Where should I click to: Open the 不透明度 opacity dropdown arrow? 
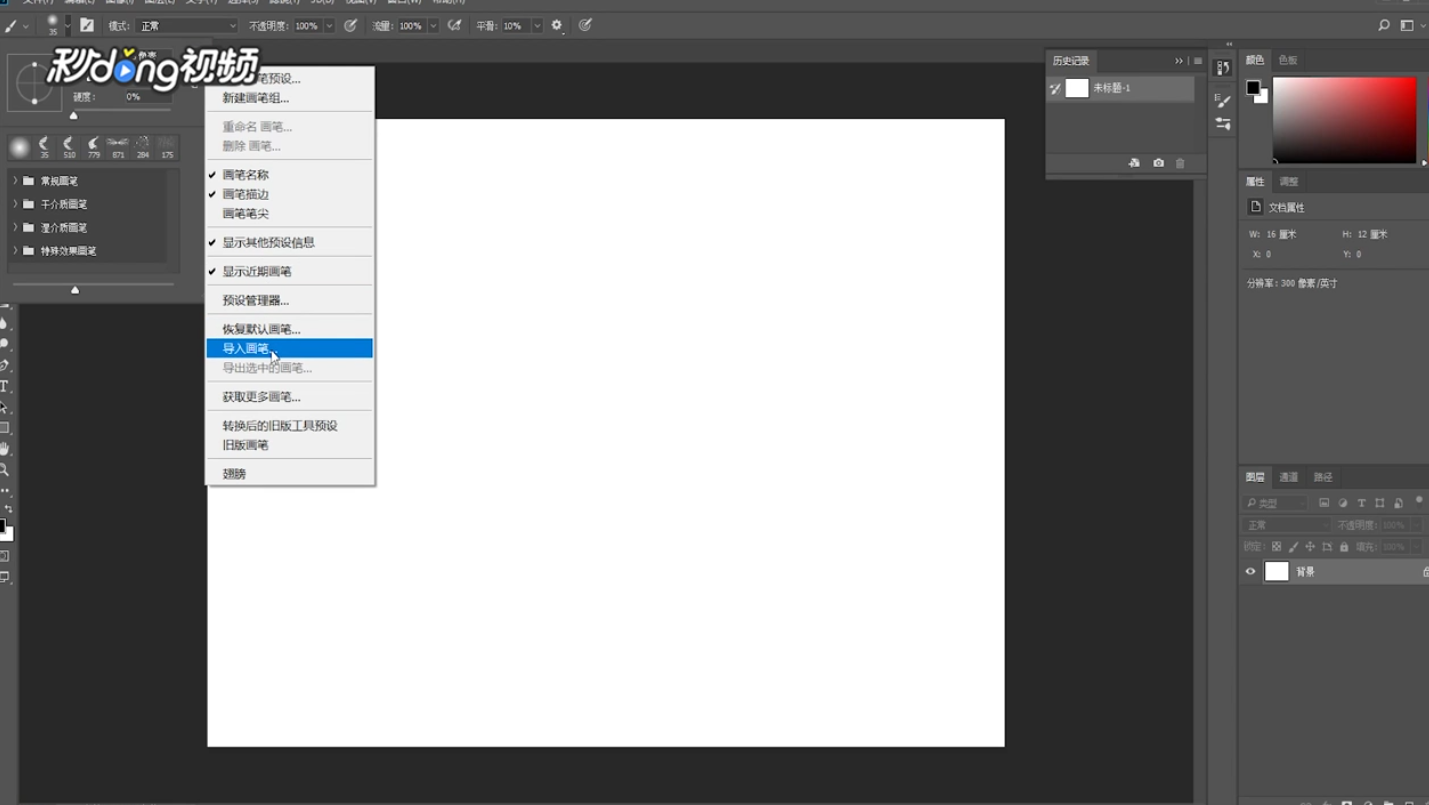(x=329, y=26)
